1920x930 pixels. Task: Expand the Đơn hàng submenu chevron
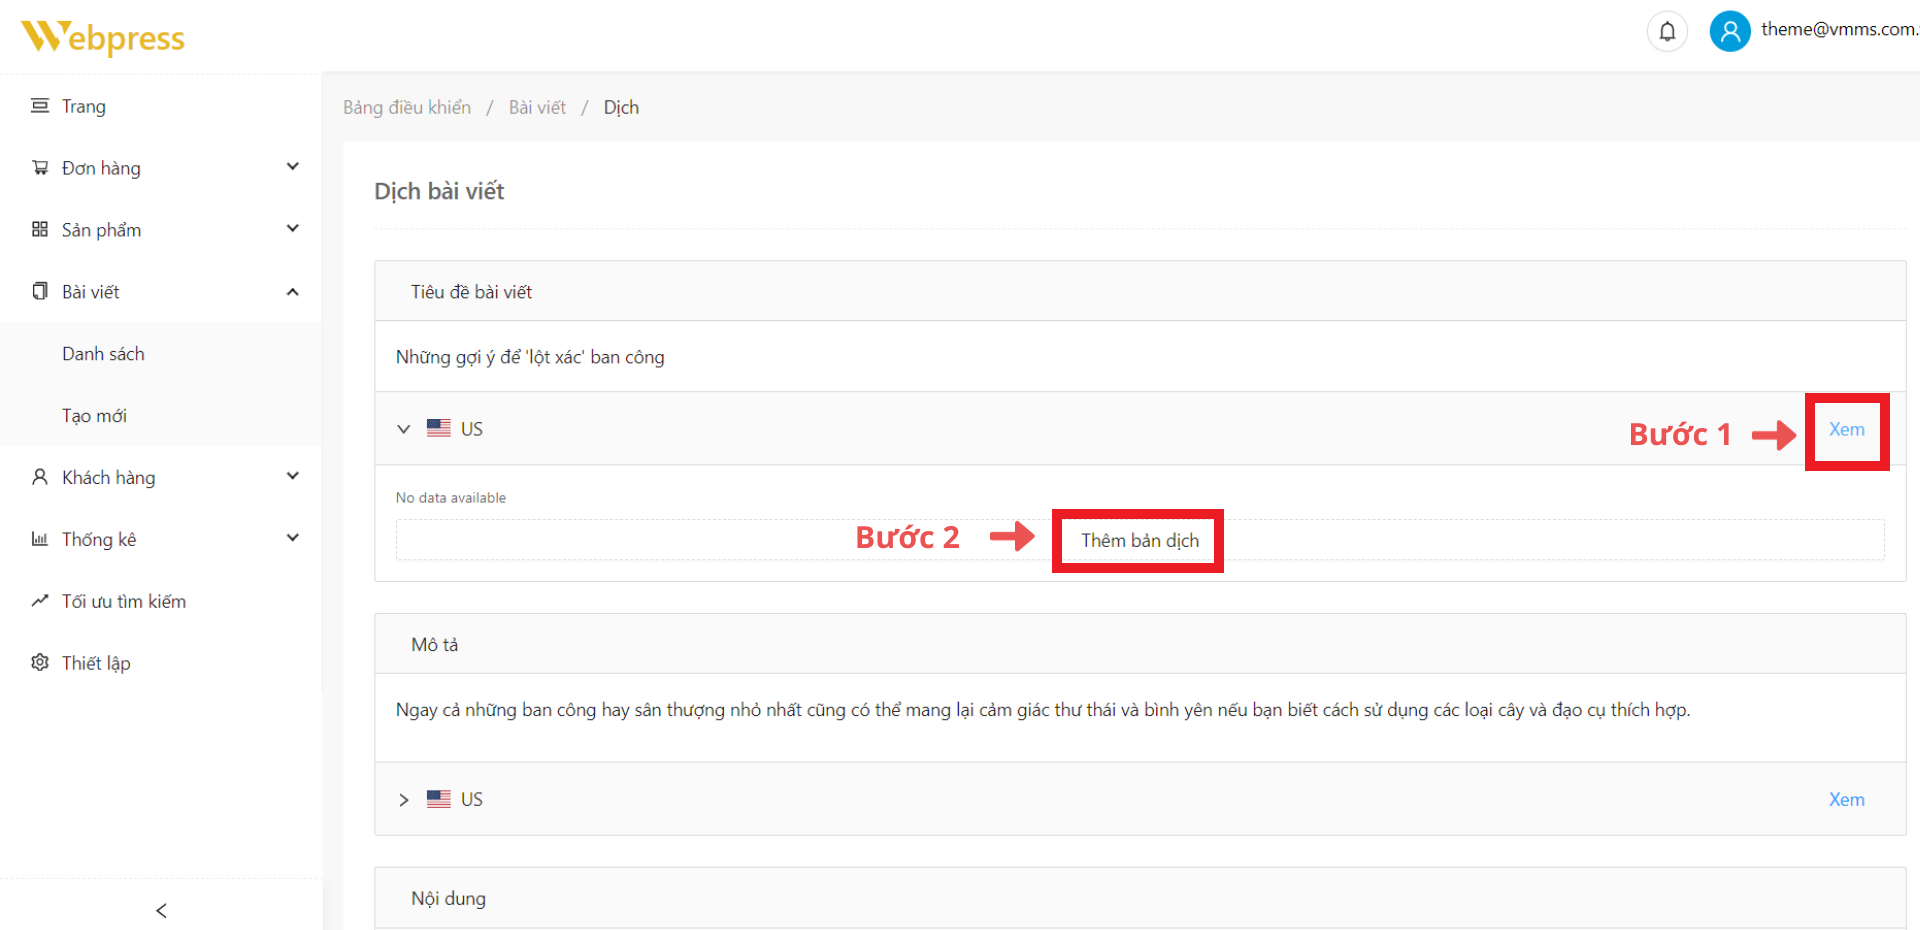[x=293, y=167]
